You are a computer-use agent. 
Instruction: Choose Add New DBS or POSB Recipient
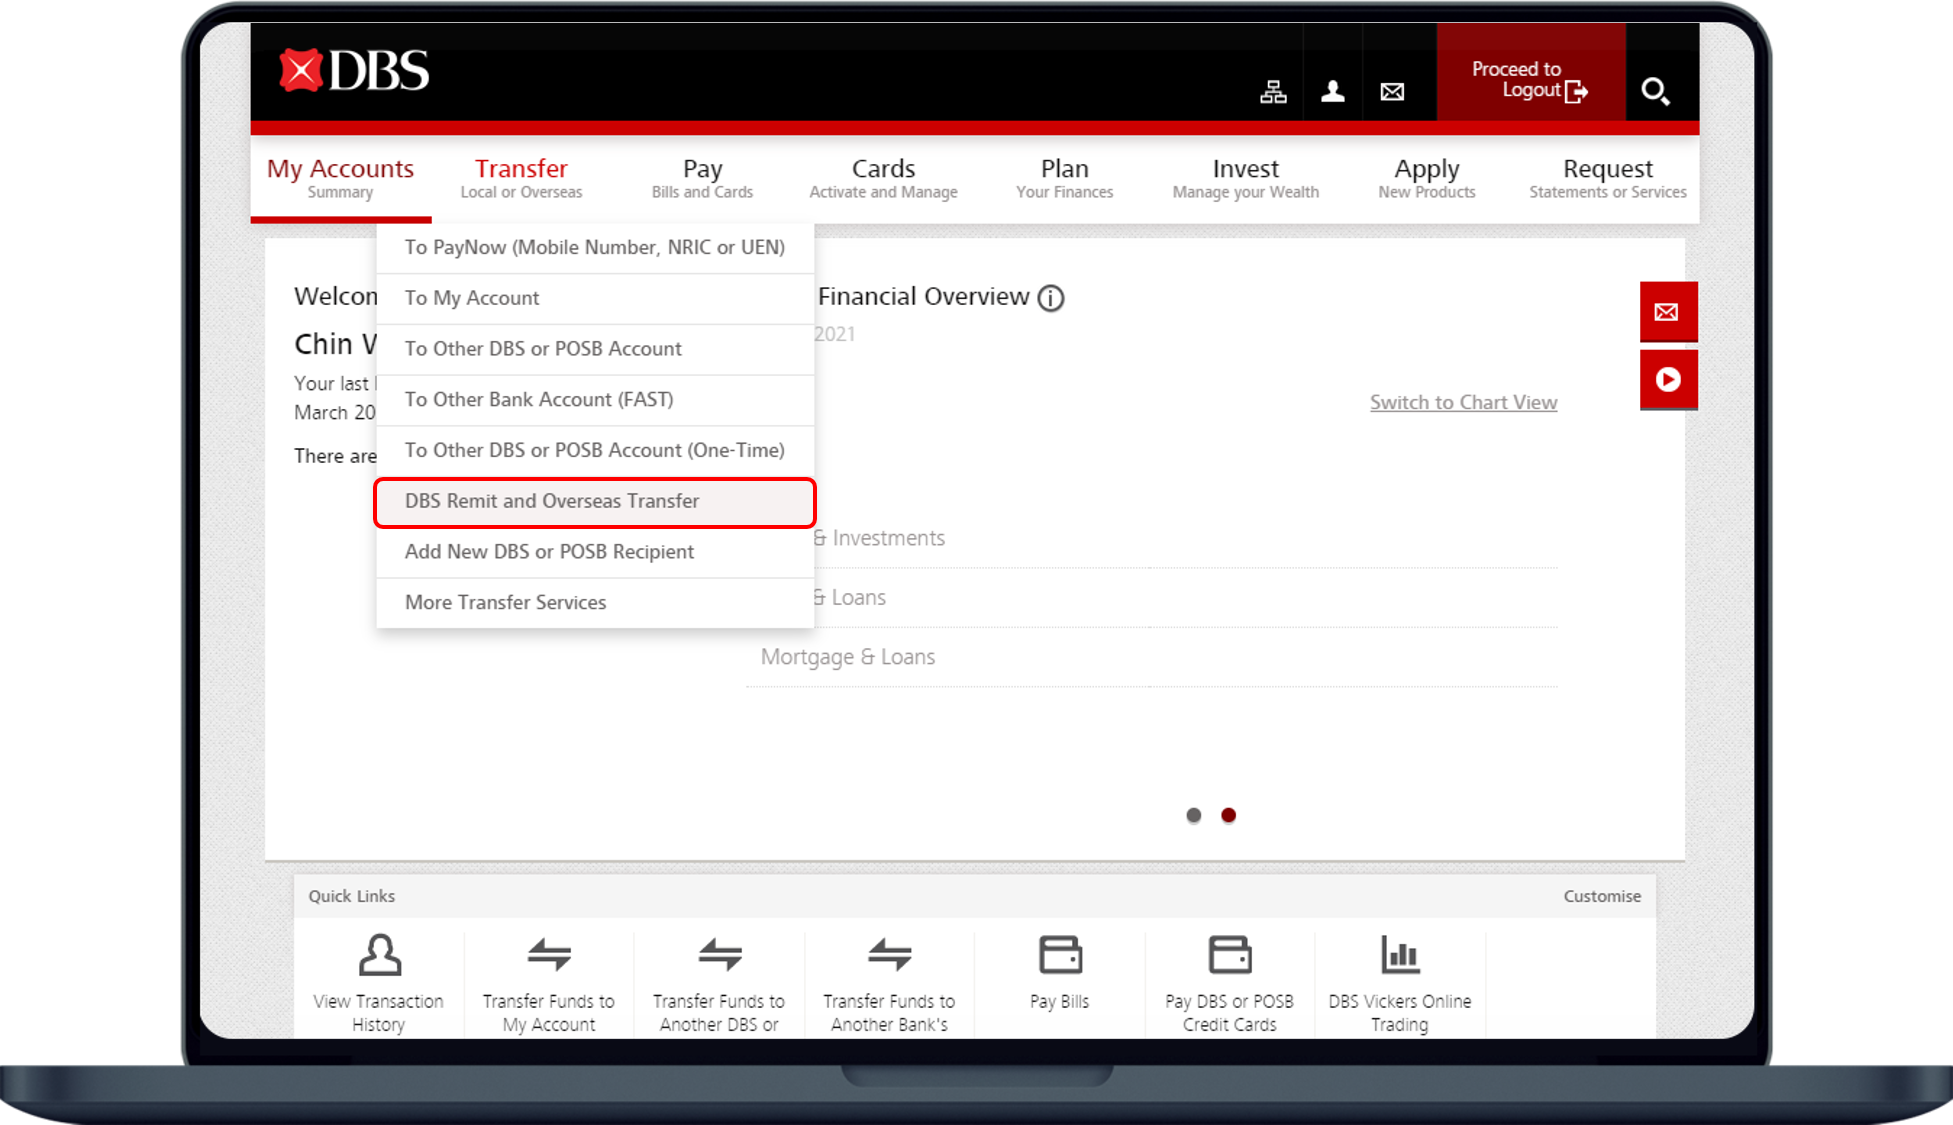(x=595, y=552)
